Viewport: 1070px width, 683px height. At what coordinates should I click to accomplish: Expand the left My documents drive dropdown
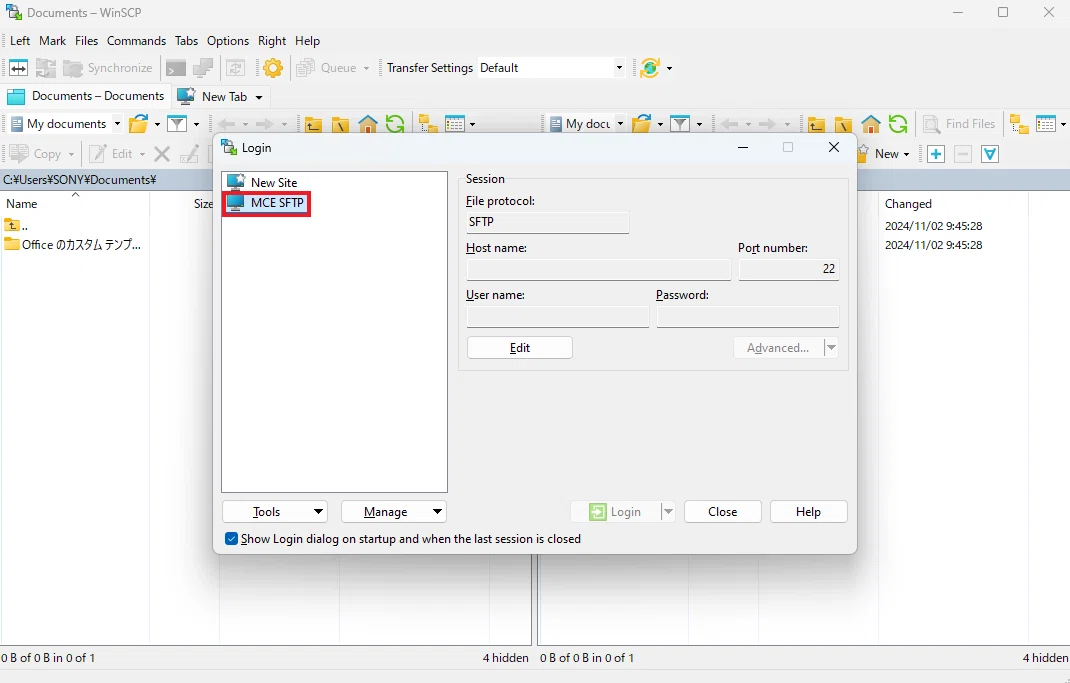(117, 123)
